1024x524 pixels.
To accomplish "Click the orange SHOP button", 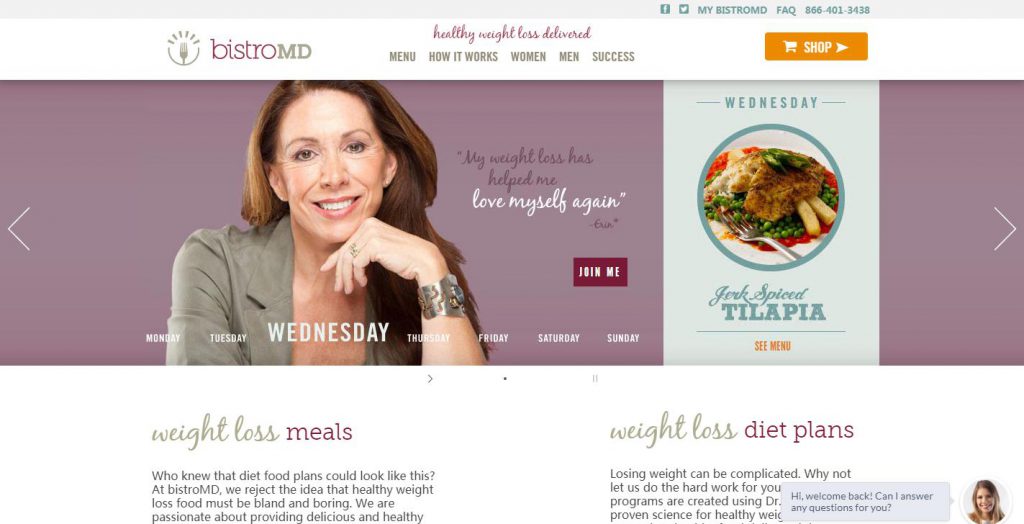I will click(x=816, y=46).
